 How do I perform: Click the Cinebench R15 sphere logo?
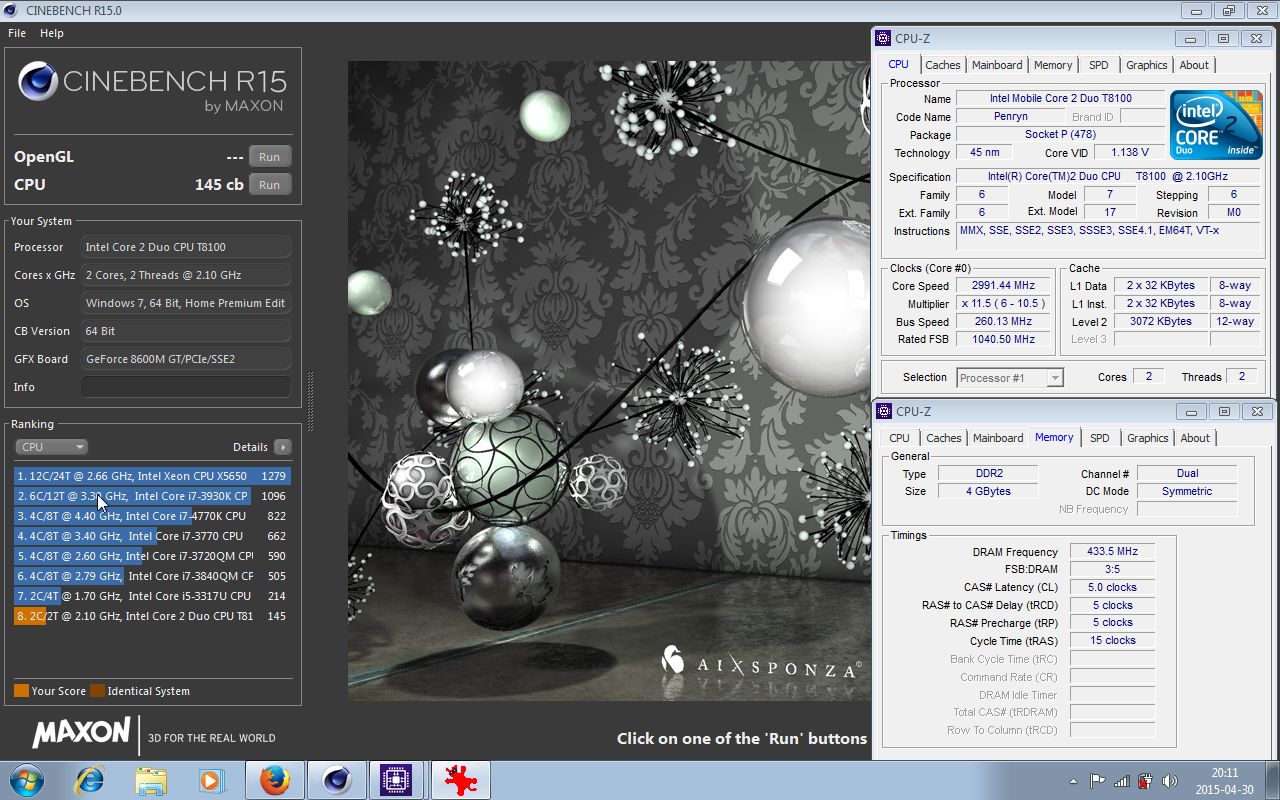pos(38,81)
